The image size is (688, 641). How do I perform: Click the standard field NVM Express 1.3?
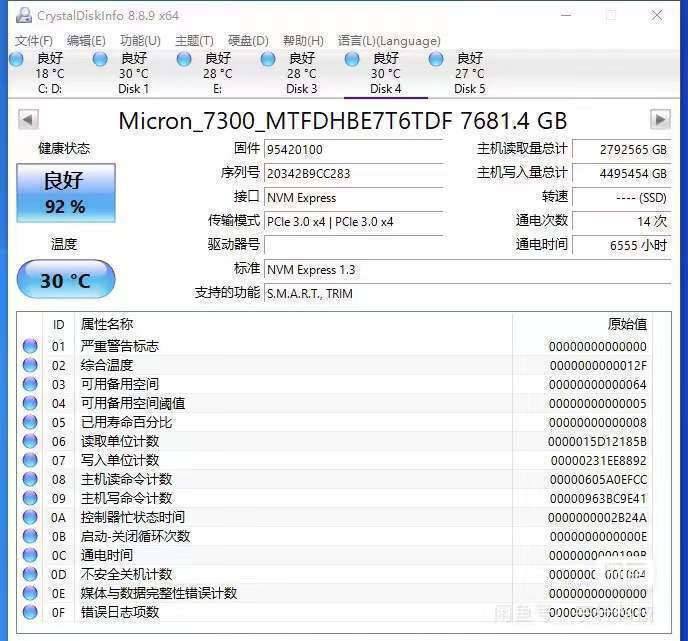click(468, 269)
